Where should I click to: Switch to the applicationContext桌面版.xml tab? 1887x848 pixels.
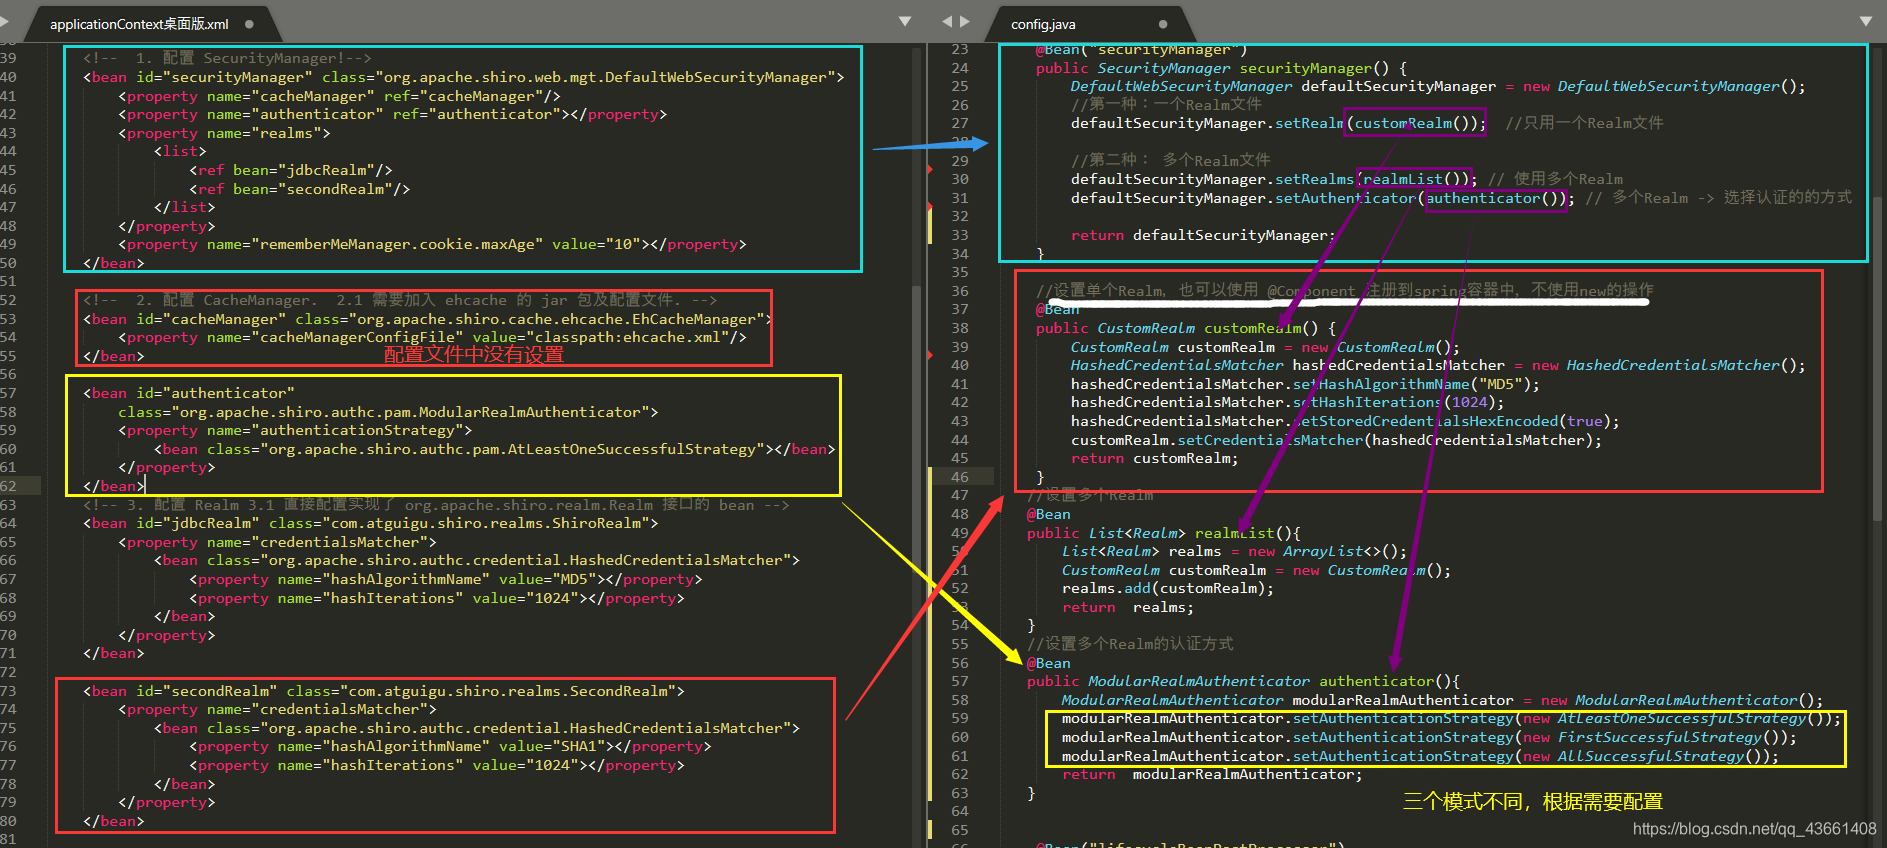pos(139,24)
